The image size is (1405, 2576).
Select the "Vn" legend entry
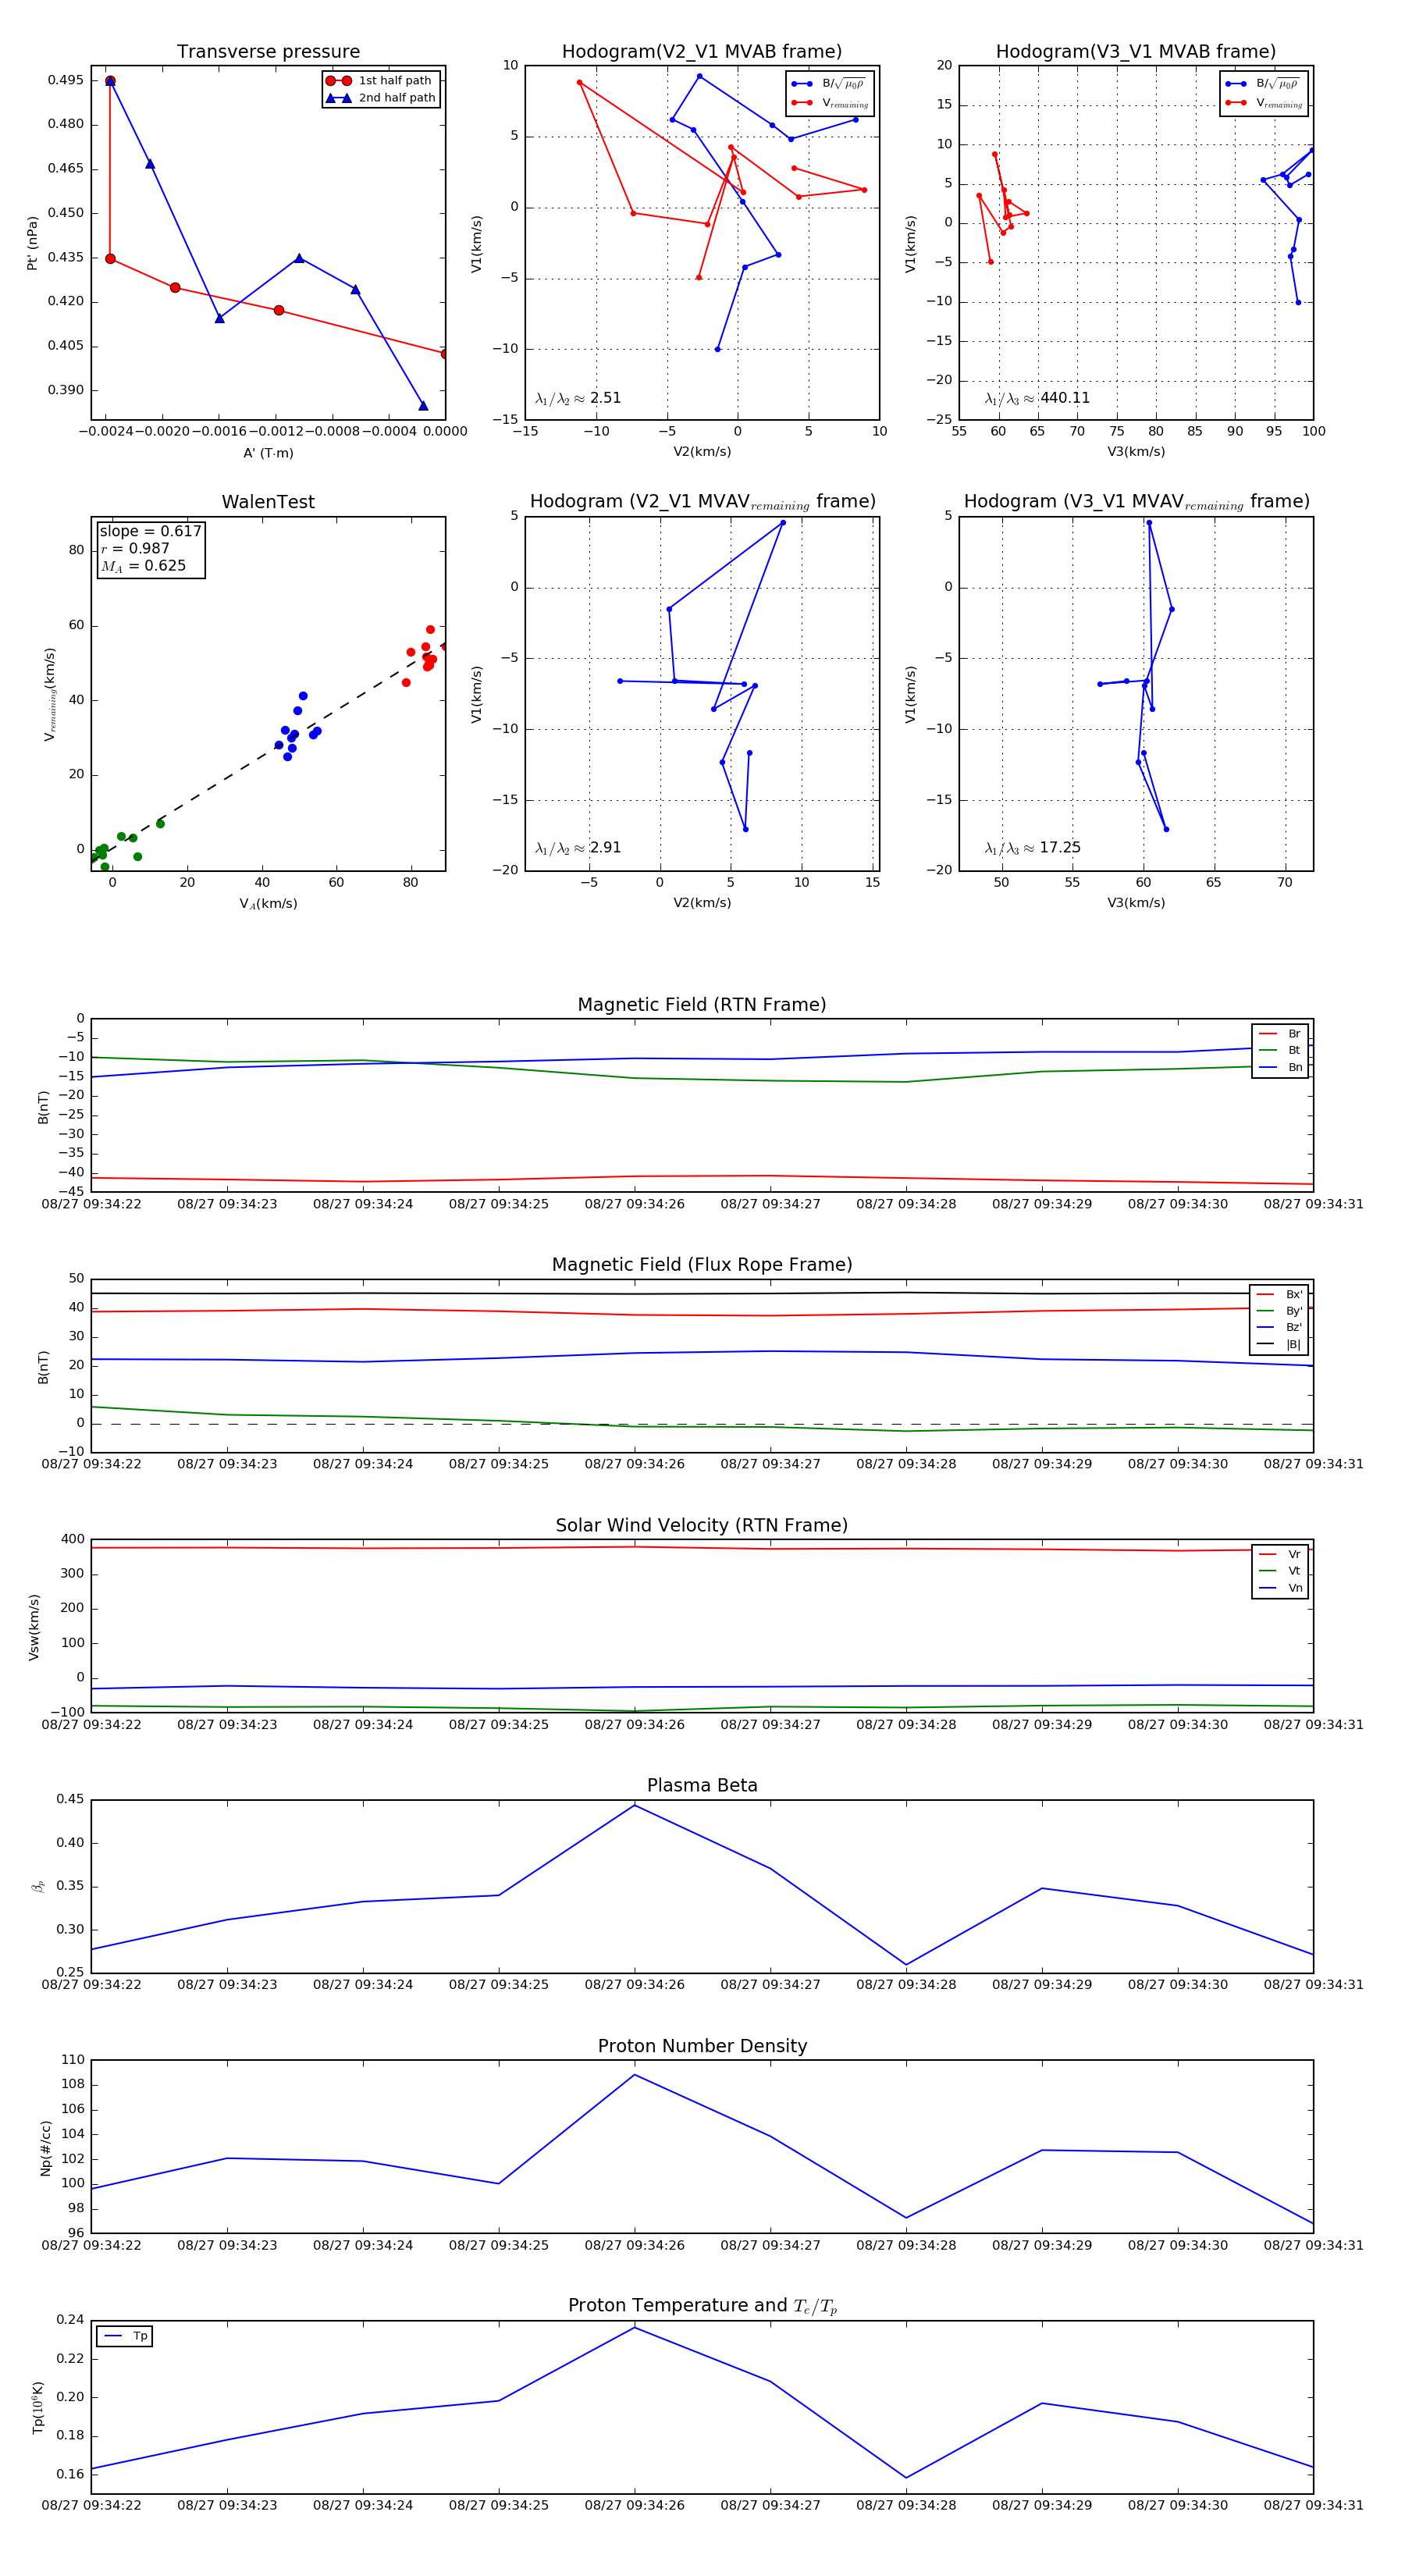[1281, 1588]
